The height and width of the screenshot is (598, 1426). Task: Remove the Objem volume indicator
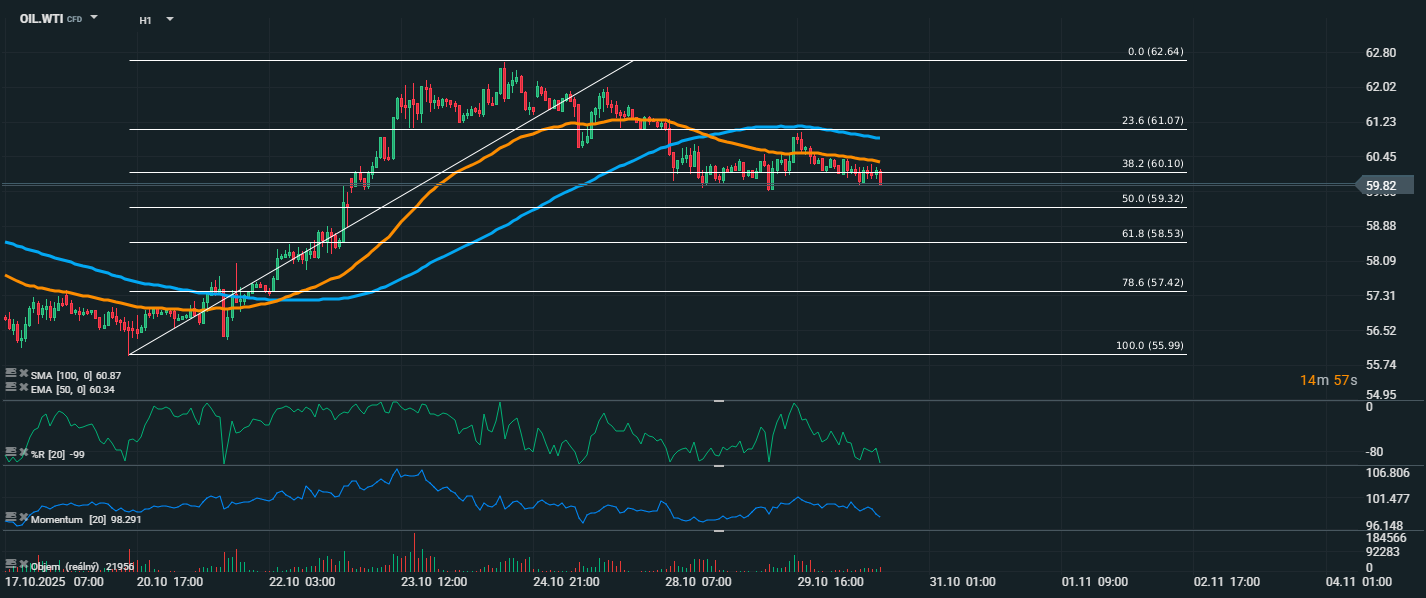[x=23, y=565]
